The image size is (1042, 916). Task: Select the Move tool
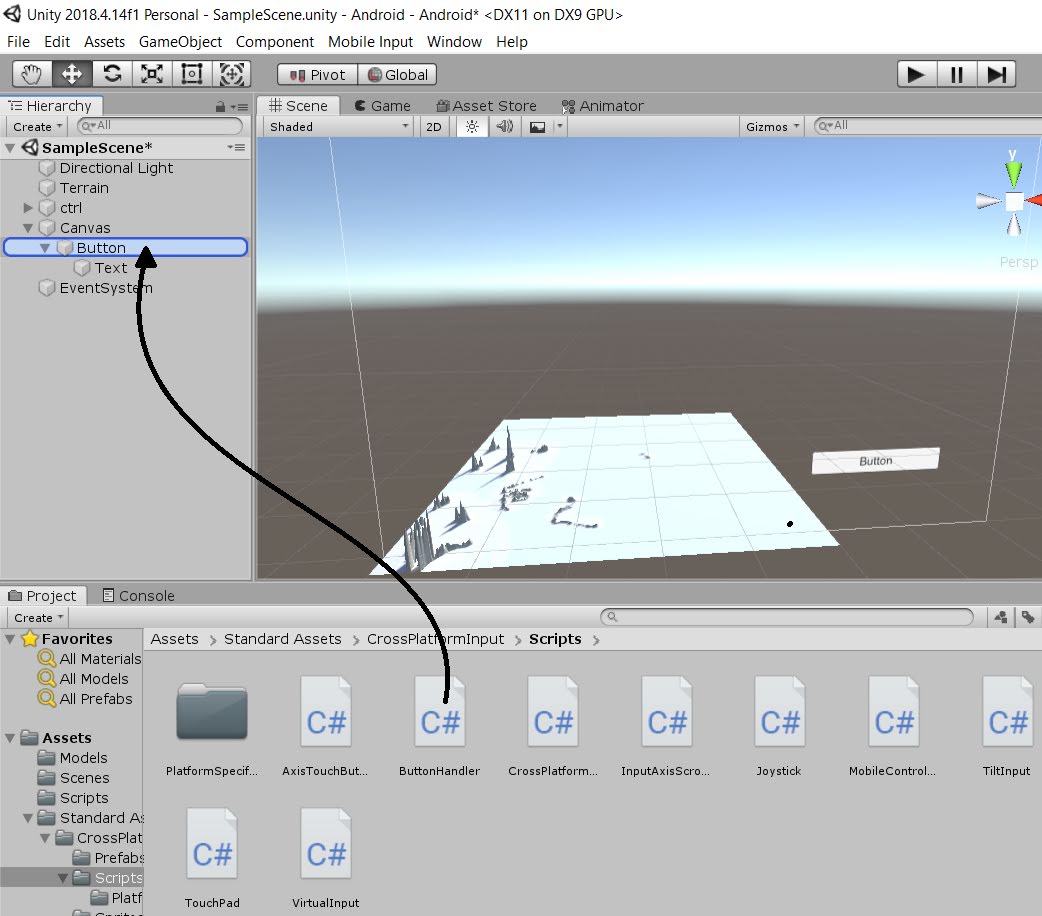70,73
